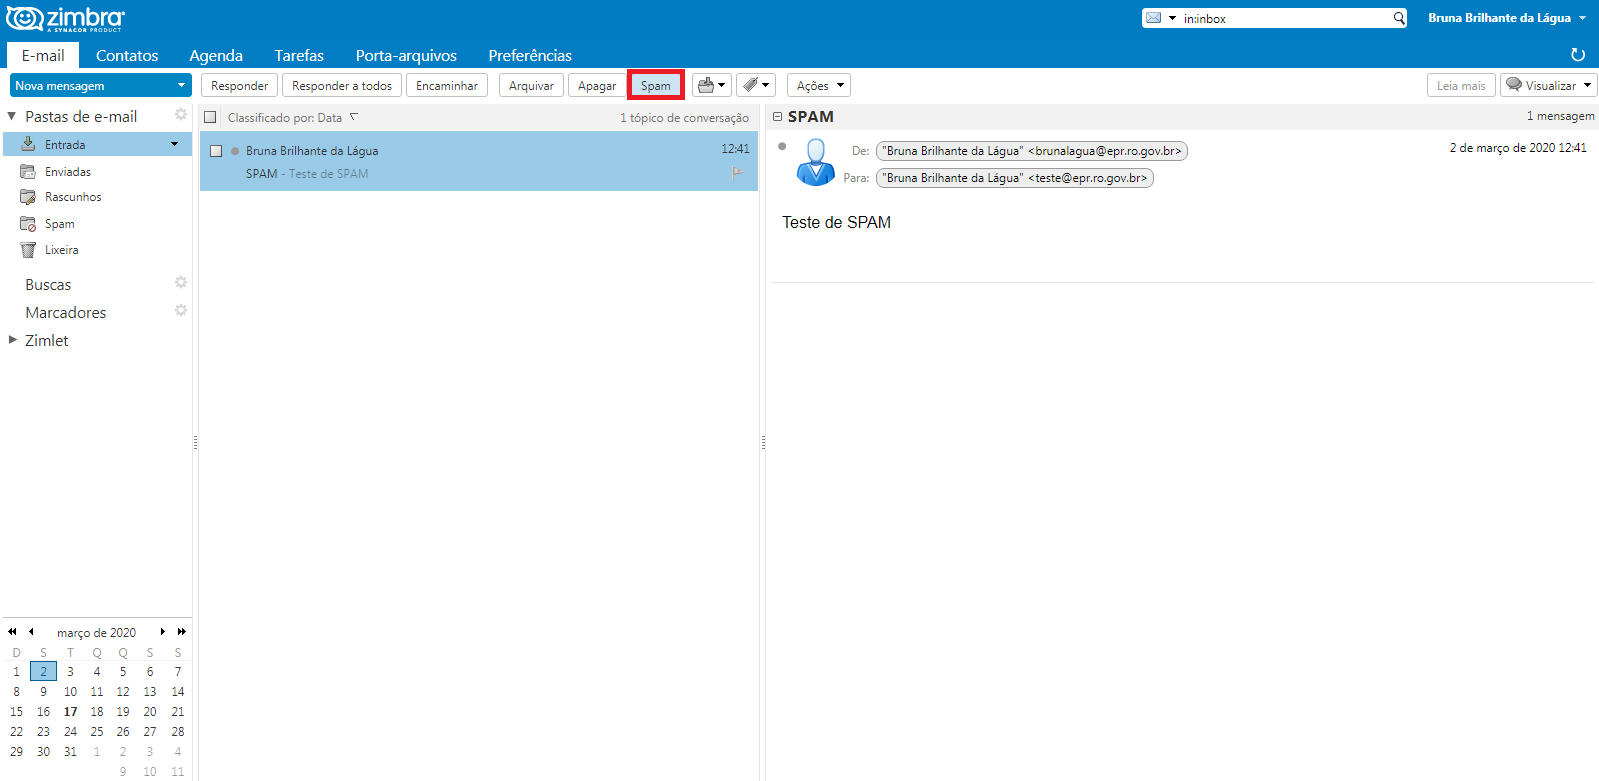Click the Entrada inbox folder icon
The width and height of the screenshot is (1599, 781).
[x=28, y=144]
